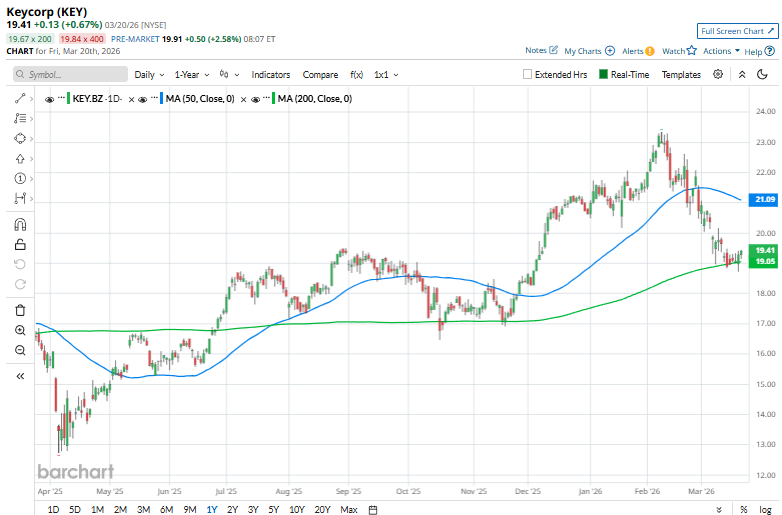The image size is (782, 515).
Task: Open chart settings gear icon
Action: 717,74
